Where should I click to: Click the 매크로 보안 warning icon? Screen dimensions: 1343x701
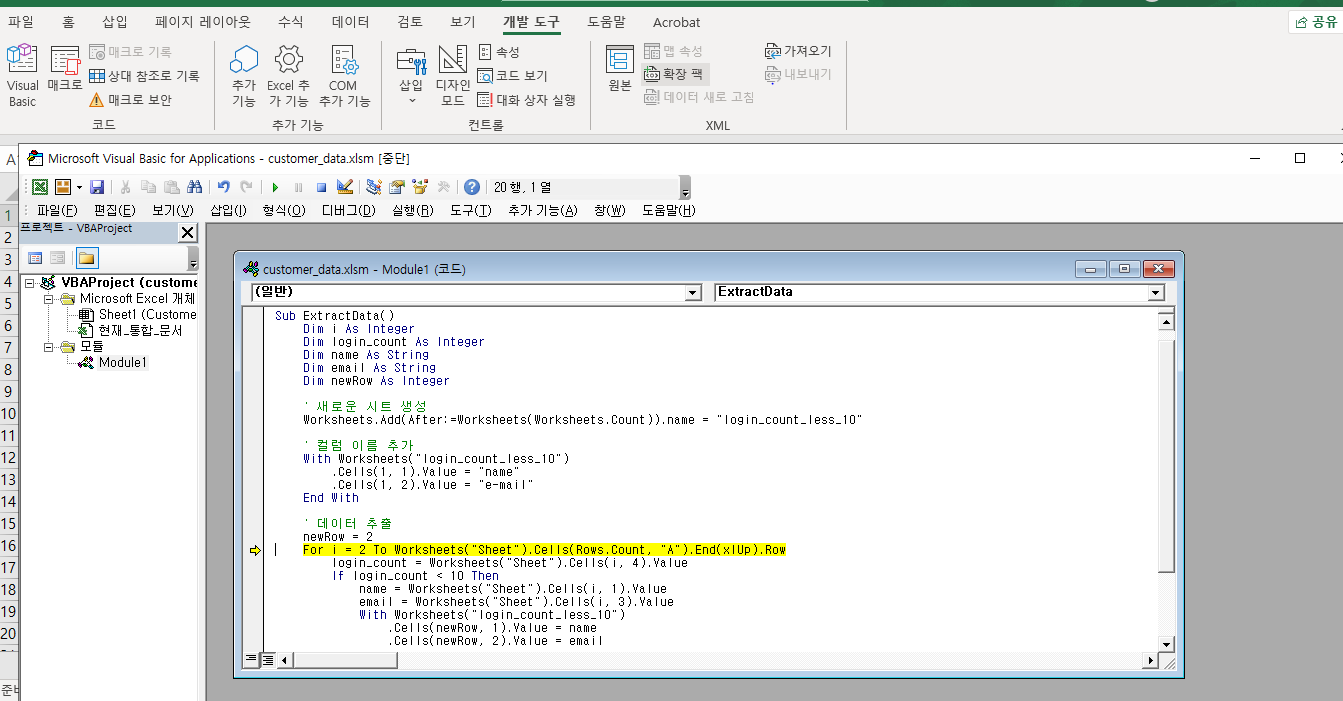(96, 100)
